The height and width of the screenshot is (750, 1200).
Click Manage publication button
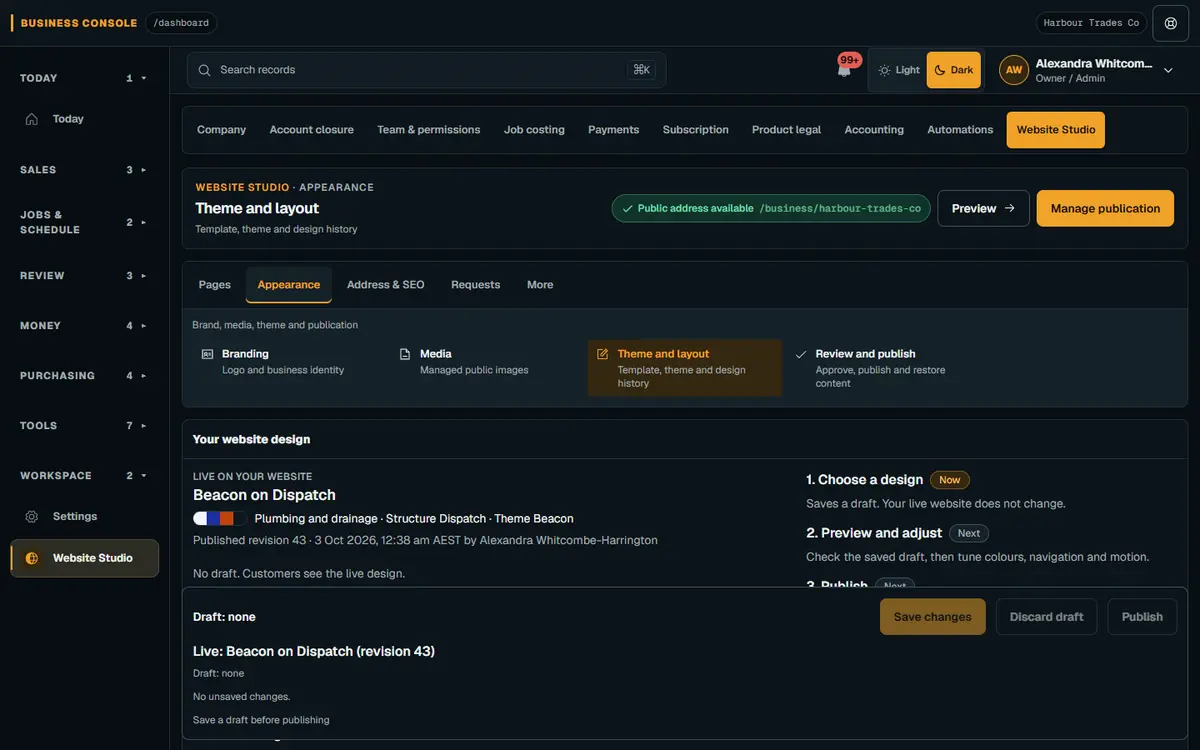click(x=1105, y=208)
